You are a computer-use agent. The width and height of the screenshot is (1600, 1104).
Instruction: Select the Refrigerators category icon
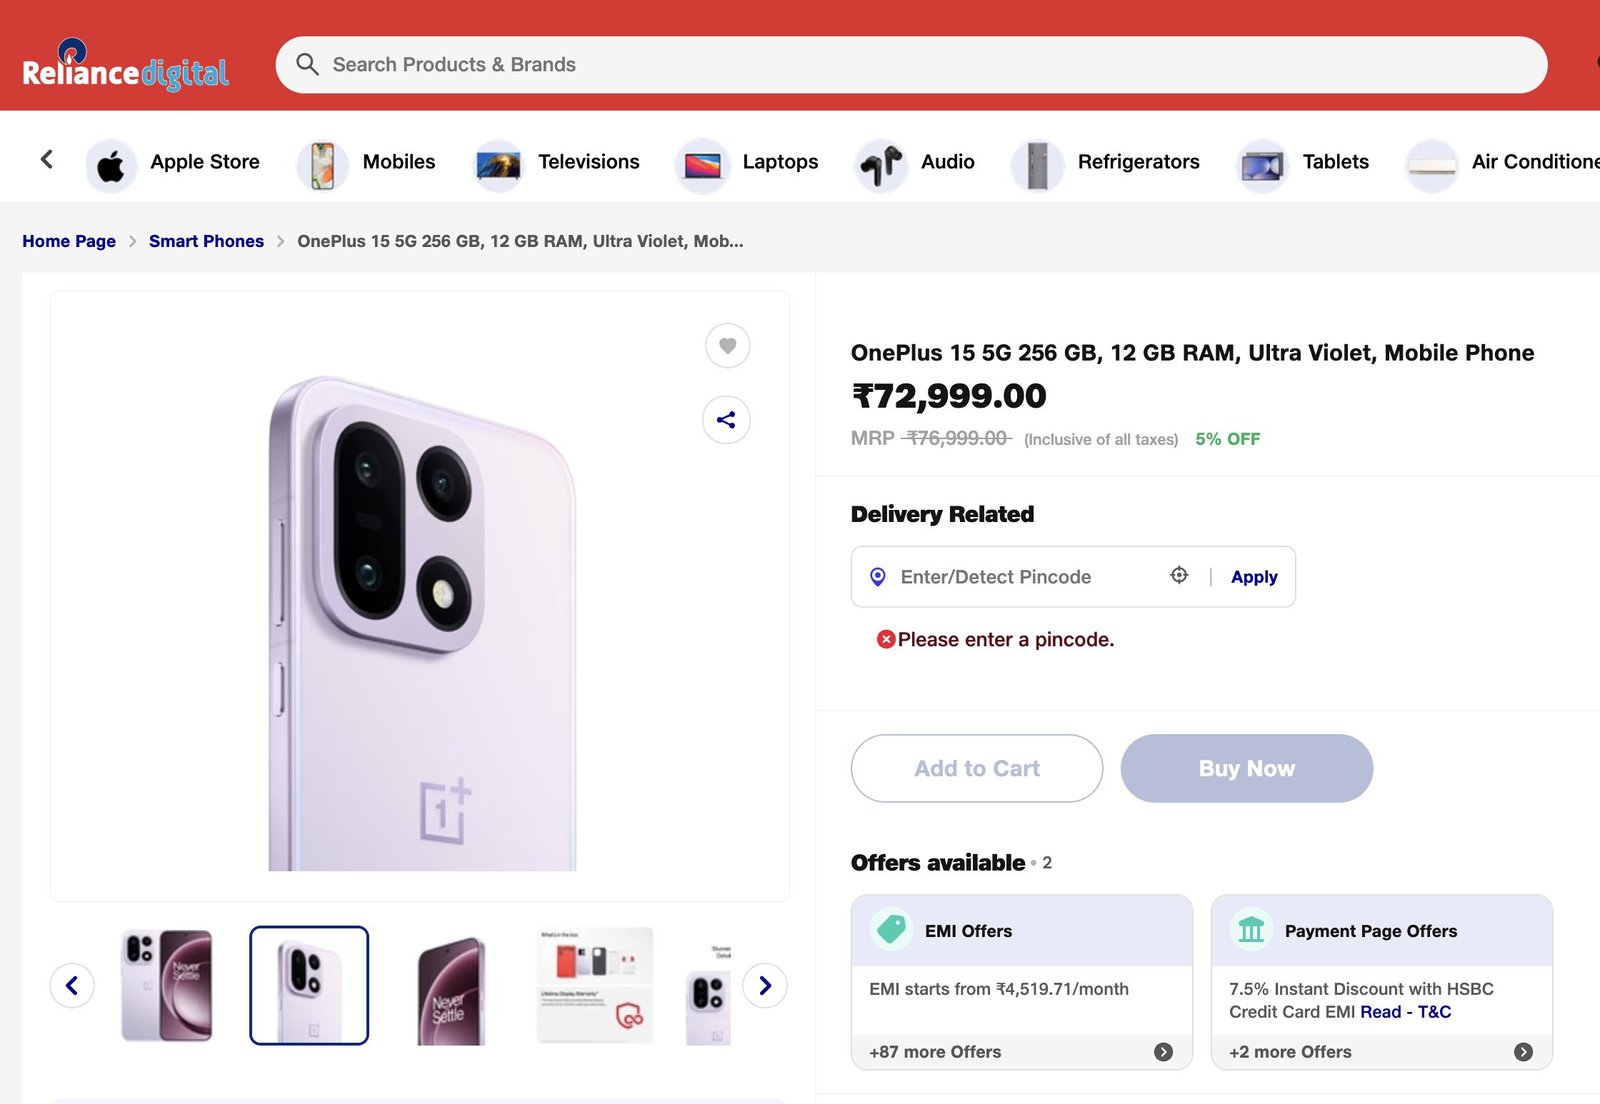pyautogui.click(x=1037, y=165)
